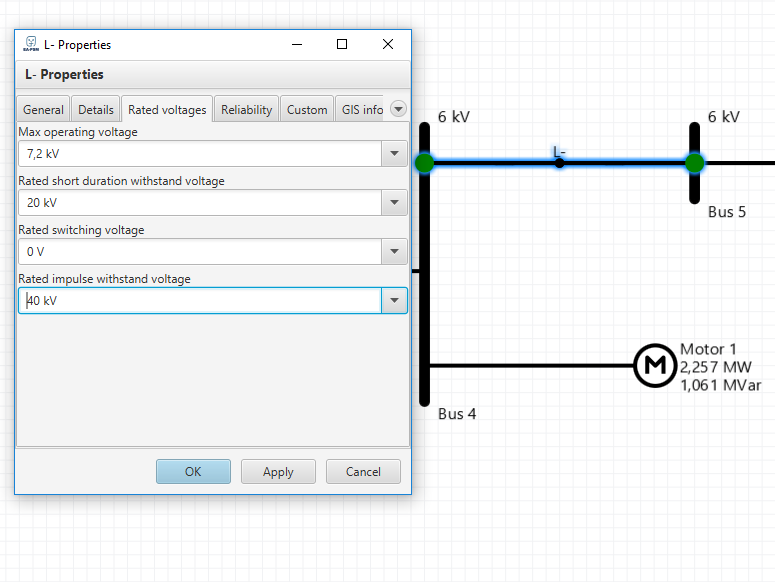Close the L- Properties dialog

388,44
